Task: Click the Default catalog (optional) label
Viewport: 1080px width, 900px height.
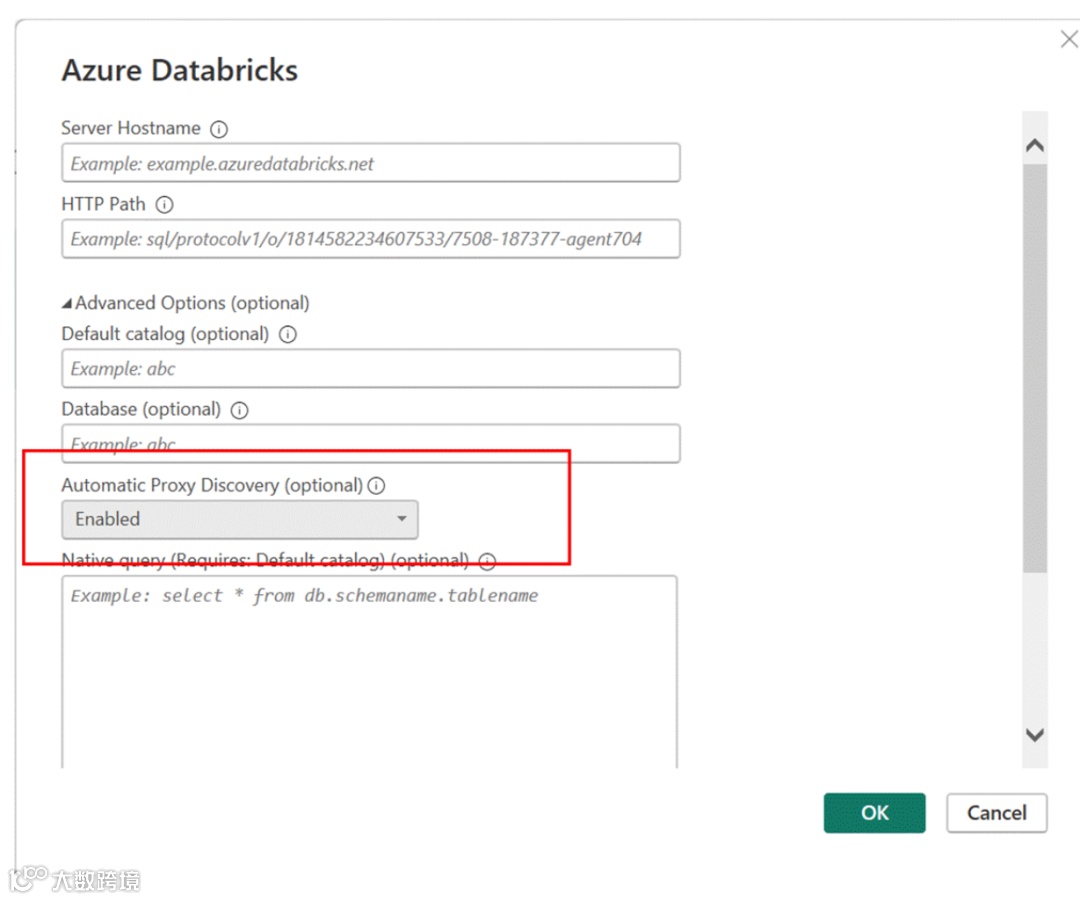Action: point(165,334)
